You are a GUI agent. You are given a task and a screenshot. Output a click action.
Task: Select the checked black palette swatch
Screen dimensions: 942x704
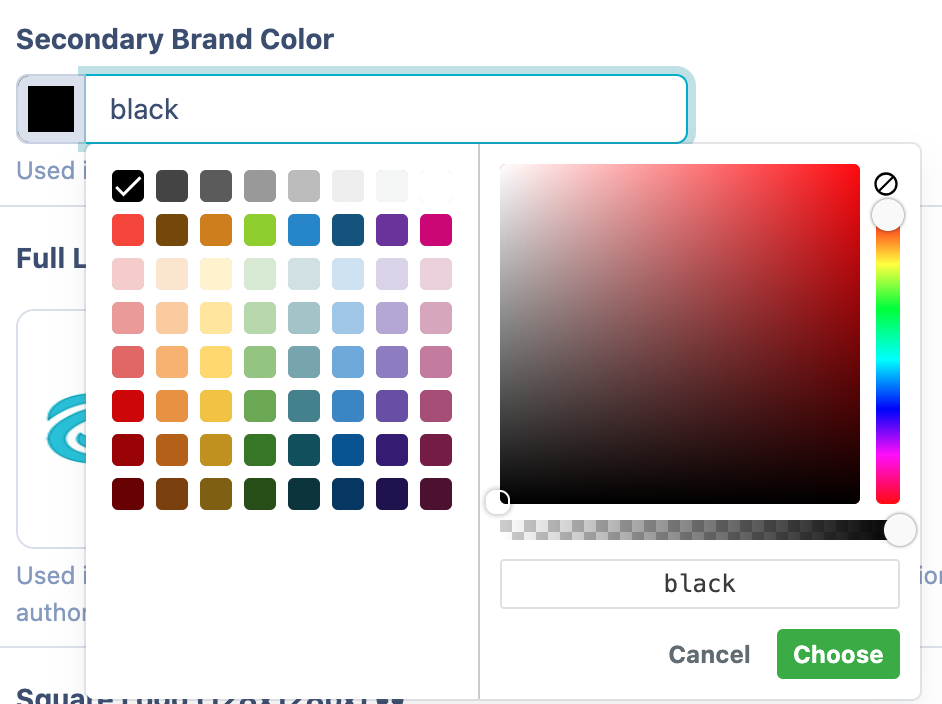click(128, 186)
